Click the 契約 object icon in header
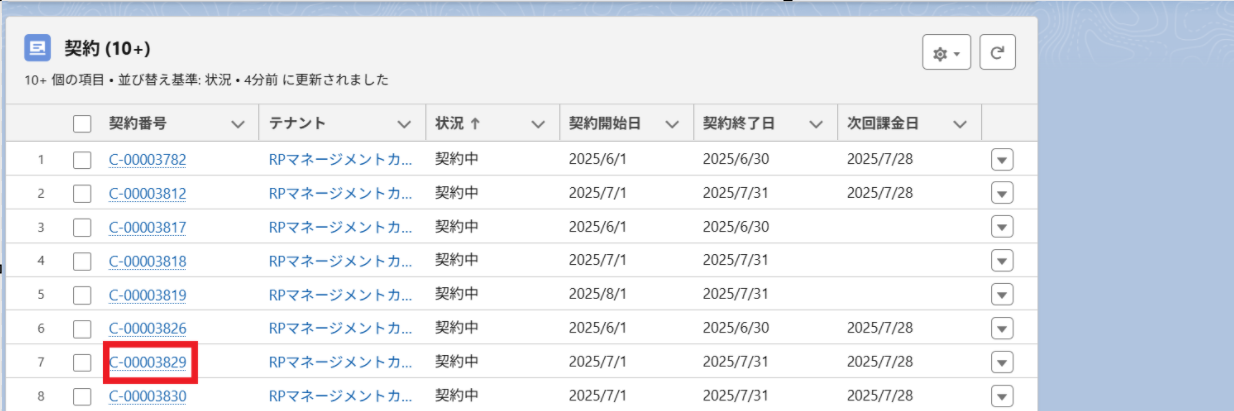Viewport: 1234px width, 411px height. coord(38,48)
